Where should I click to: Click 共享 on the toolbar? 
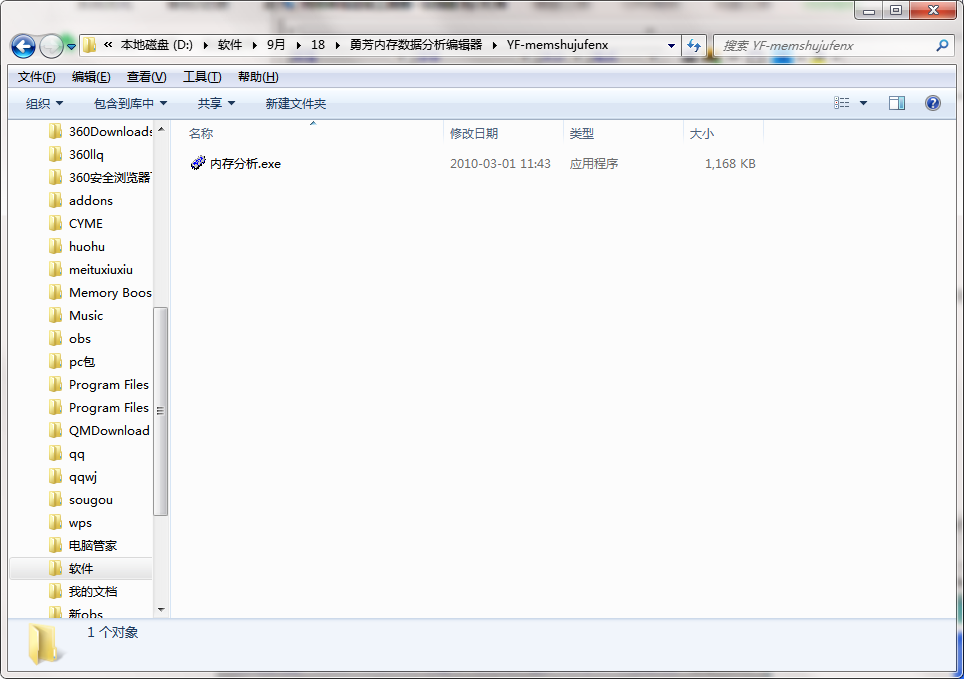(212, 102)
